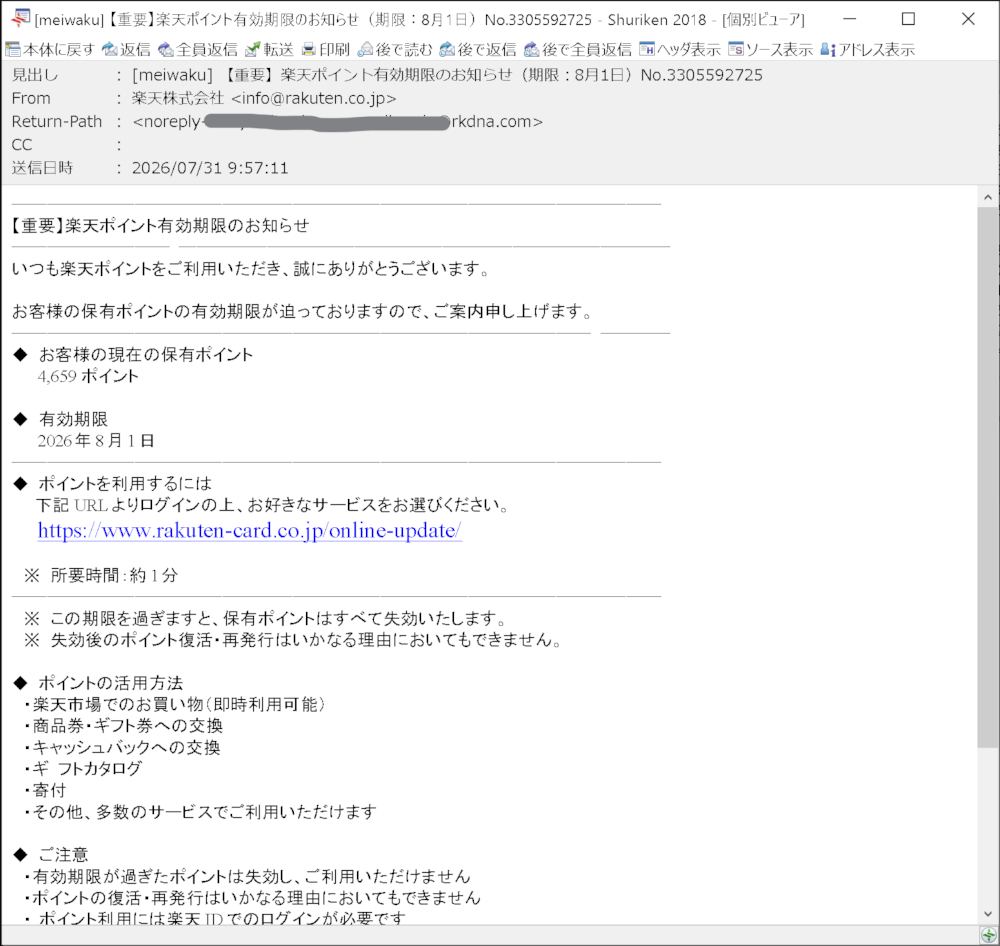Click the text 4,659 ポイント
1000x946 pixels.
pos(88,376)
